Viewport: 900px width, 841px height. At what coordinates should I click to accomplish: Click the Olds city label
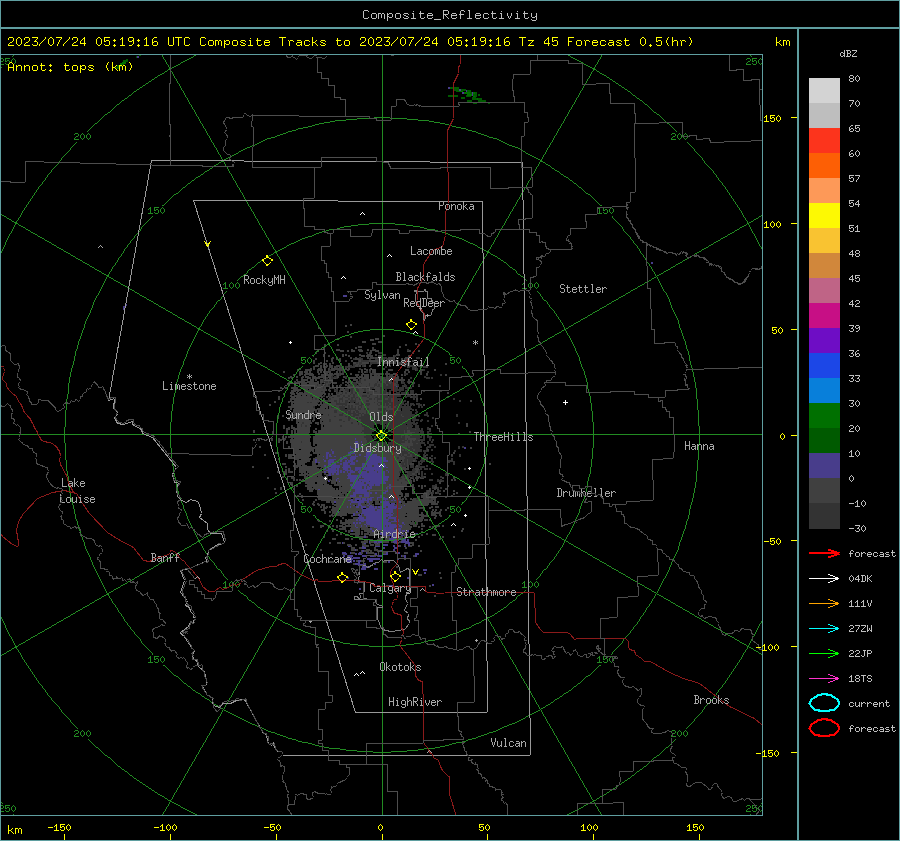pos(381,417)
